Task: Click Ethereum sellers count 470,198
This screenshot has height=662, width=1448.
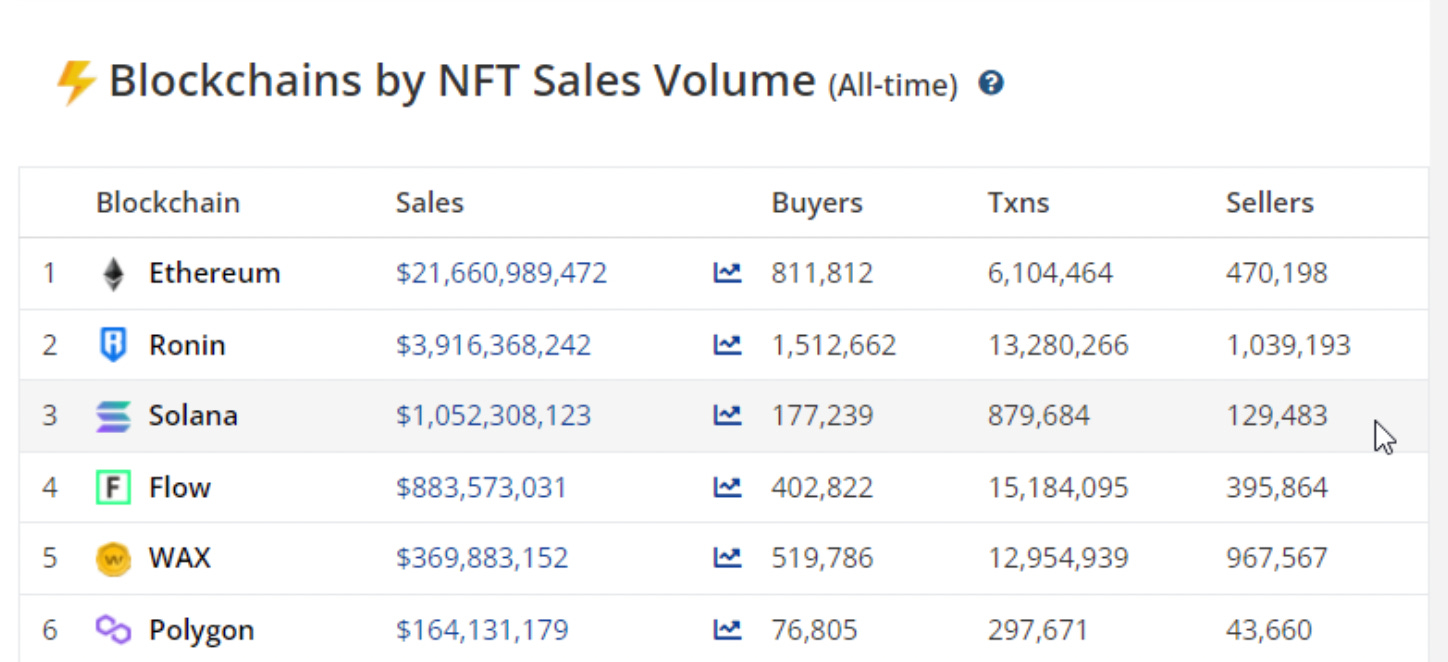Action: (1277, 273)
